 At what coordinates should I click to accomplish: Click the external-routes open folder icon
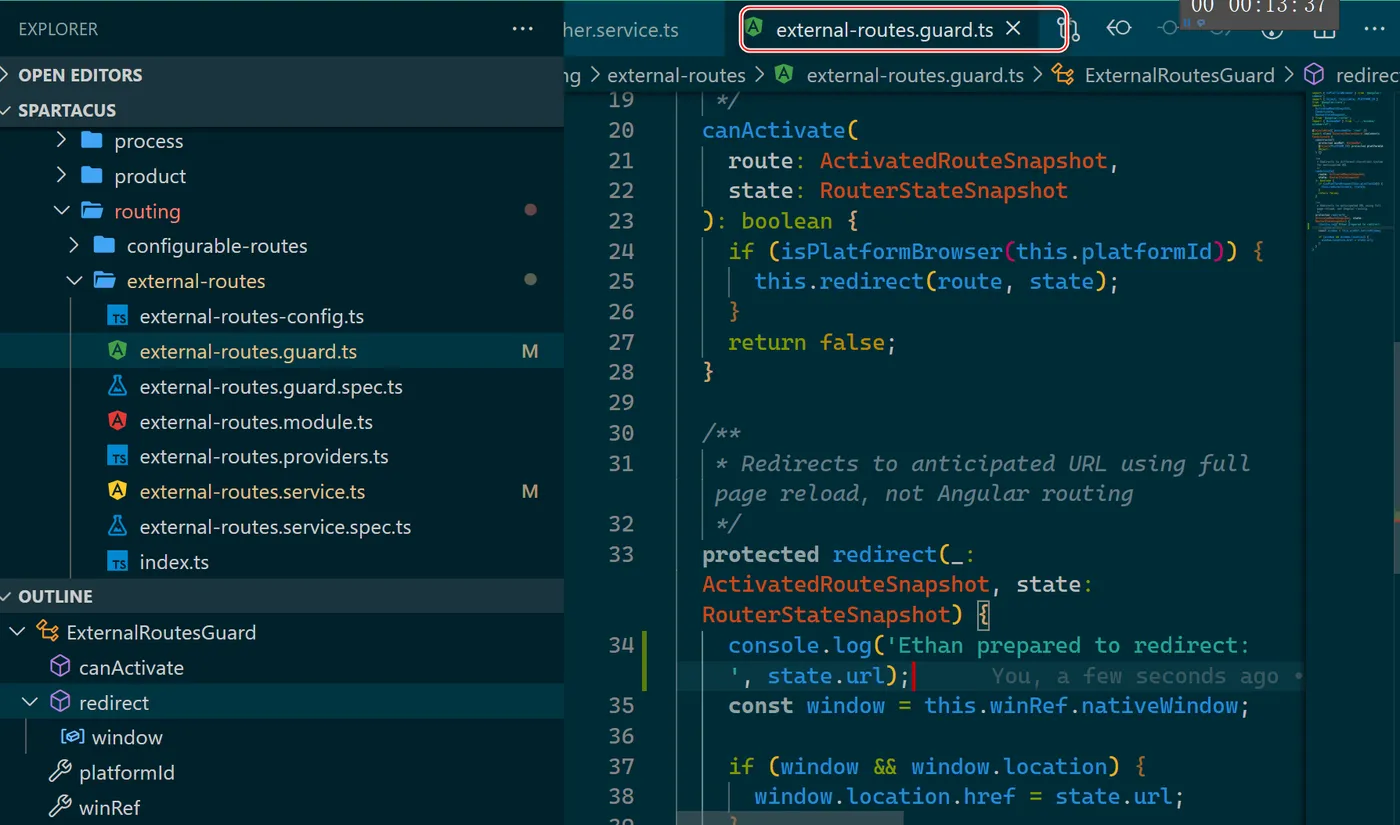click(104, 280)
